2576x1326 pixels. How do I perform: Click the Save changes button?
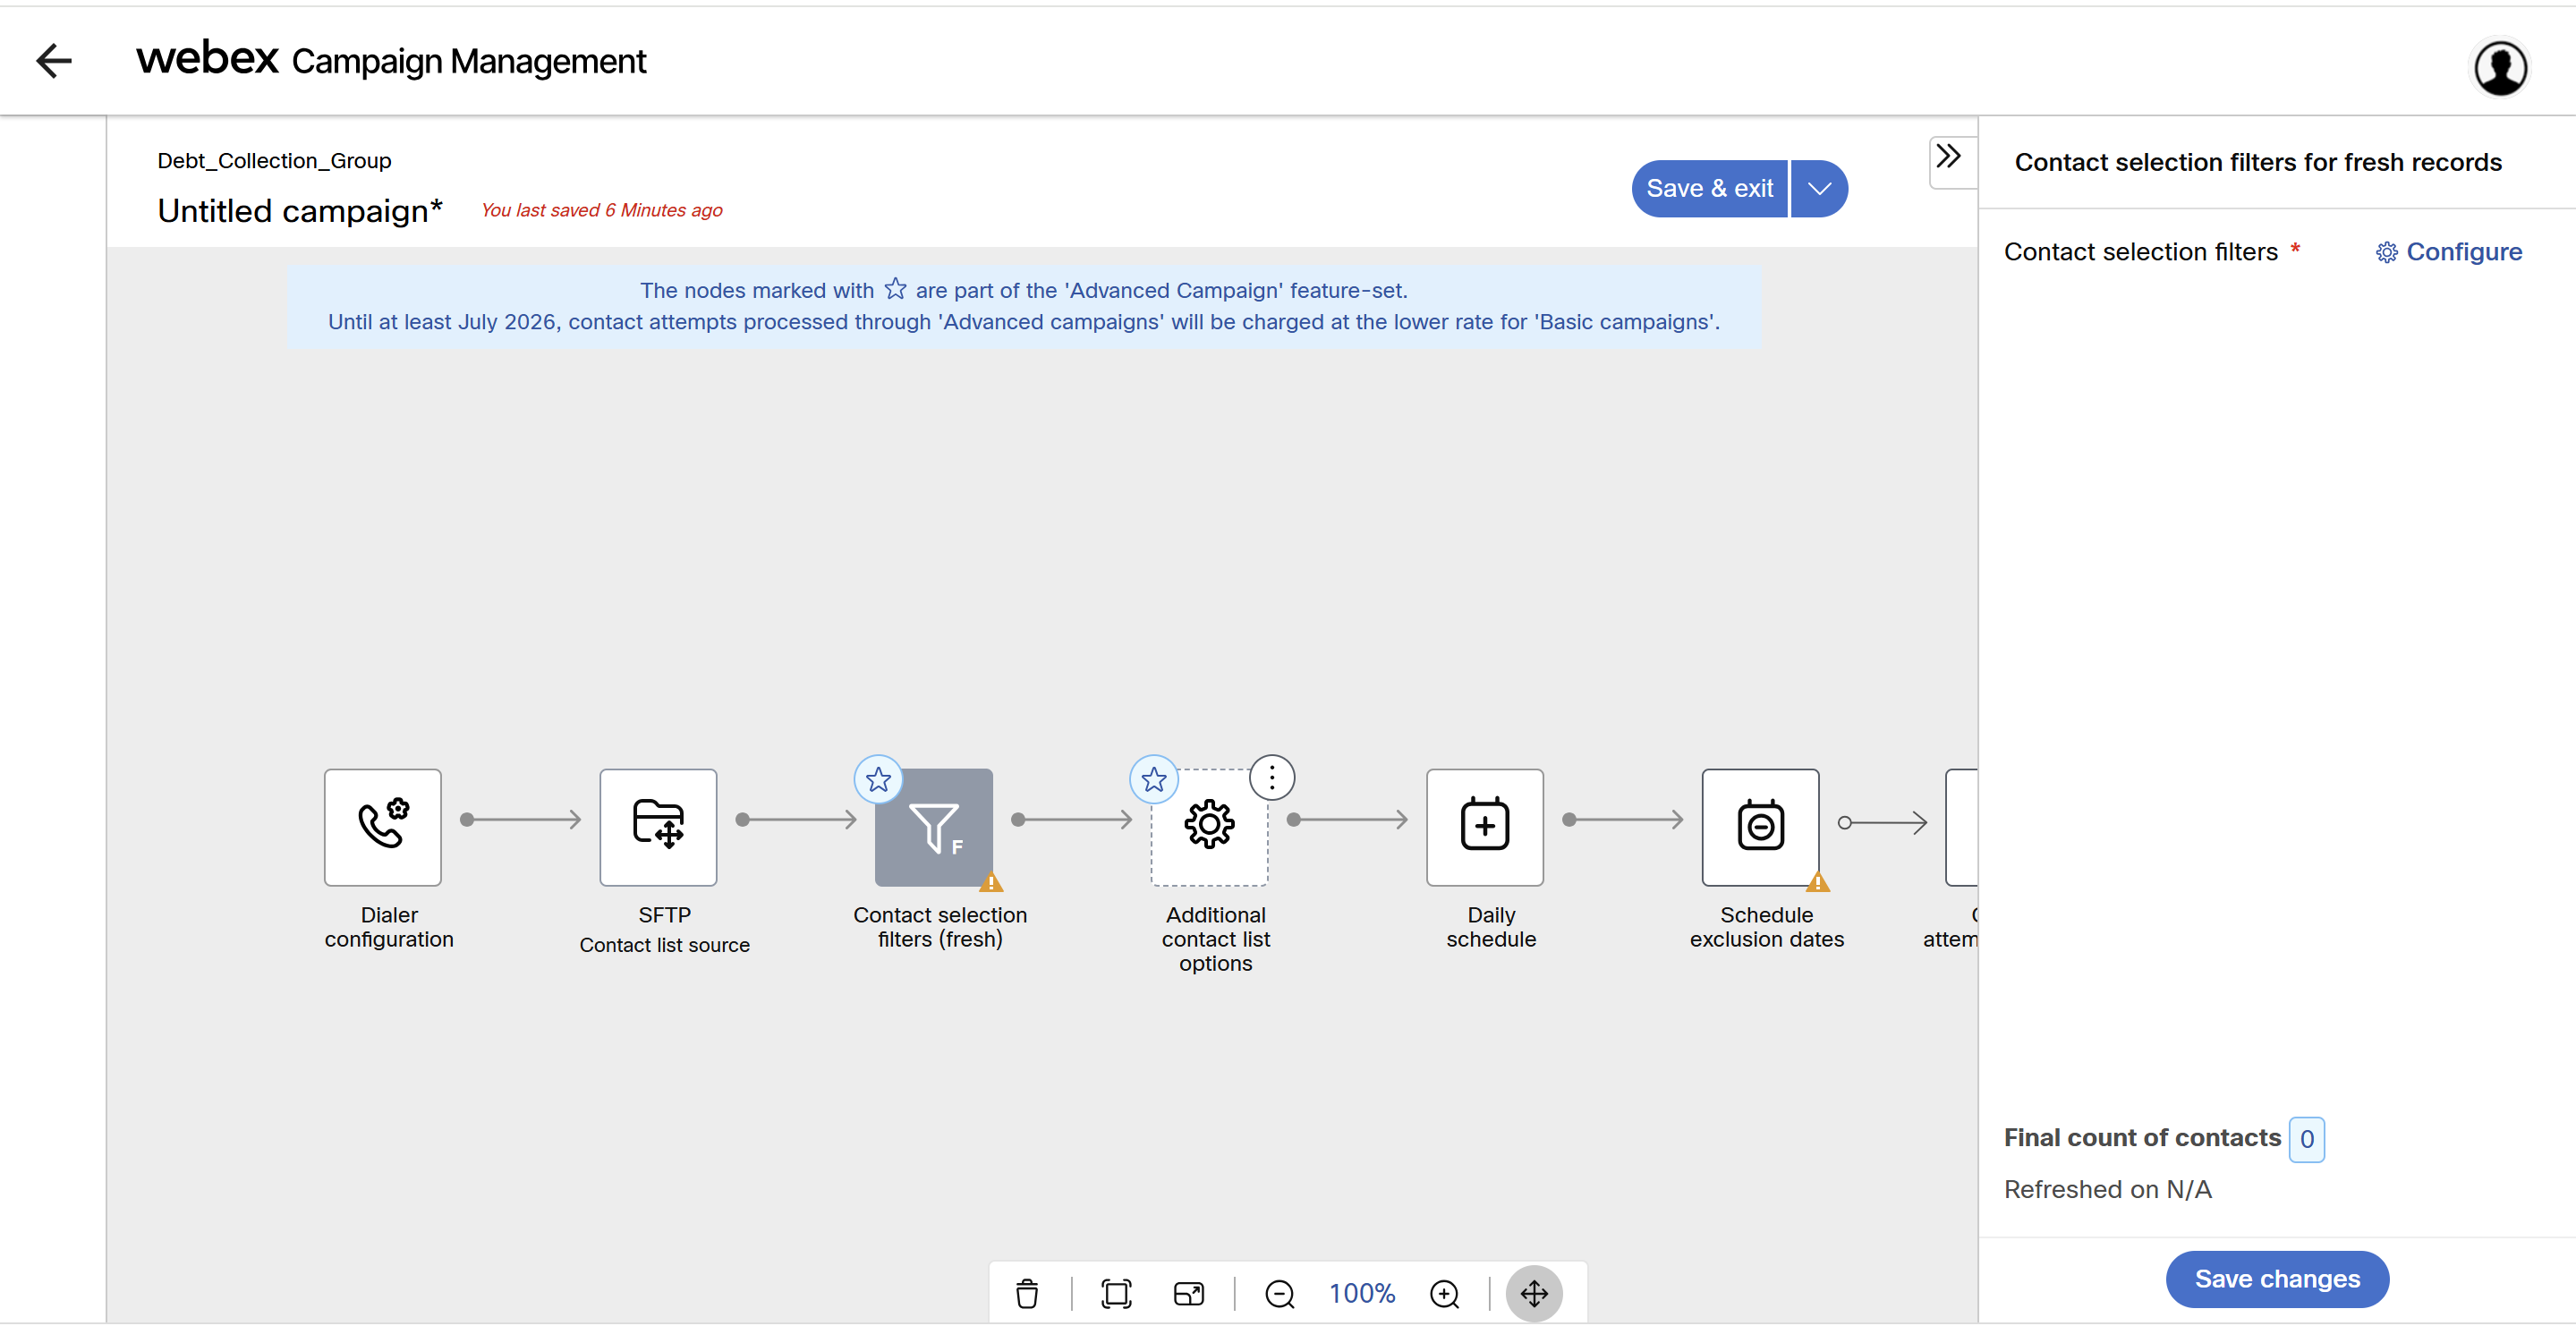coord(2276,1278)
